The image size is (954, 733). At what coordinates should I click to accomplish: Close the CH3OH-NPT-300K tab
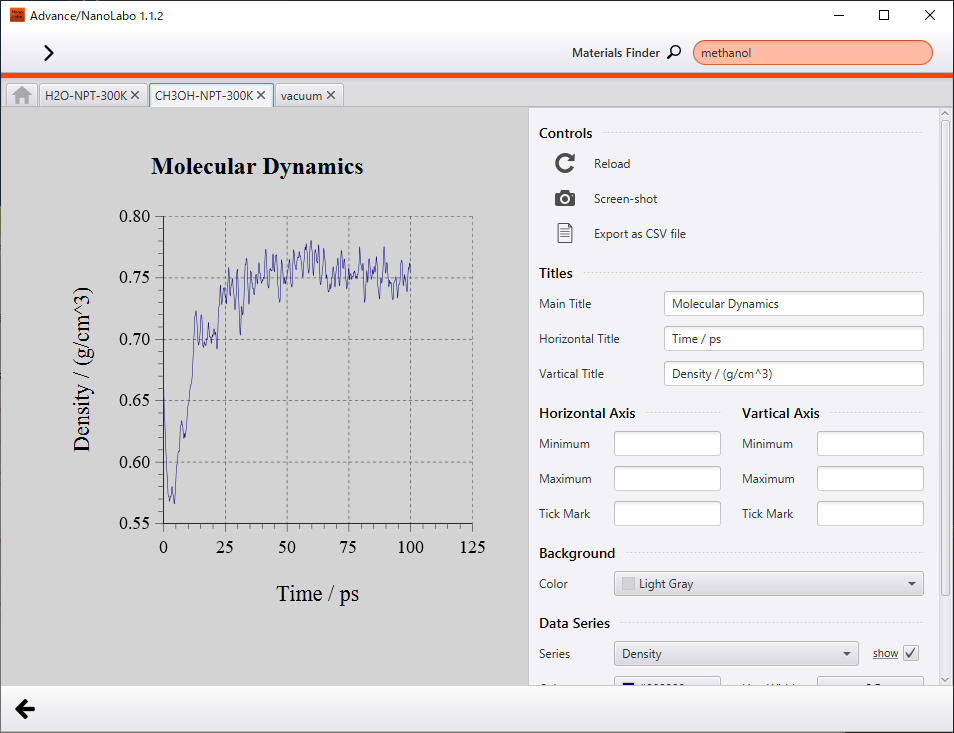261,95
